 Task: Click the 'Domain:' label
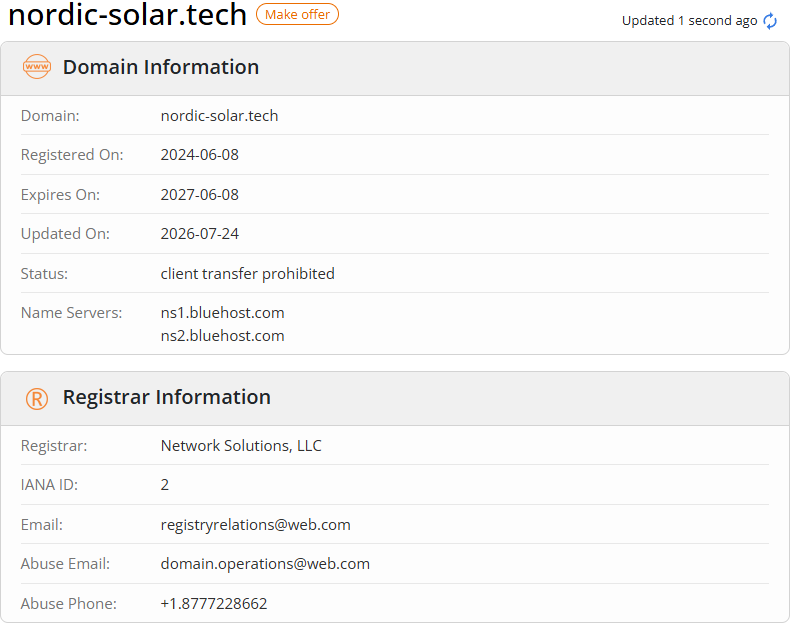50,116
